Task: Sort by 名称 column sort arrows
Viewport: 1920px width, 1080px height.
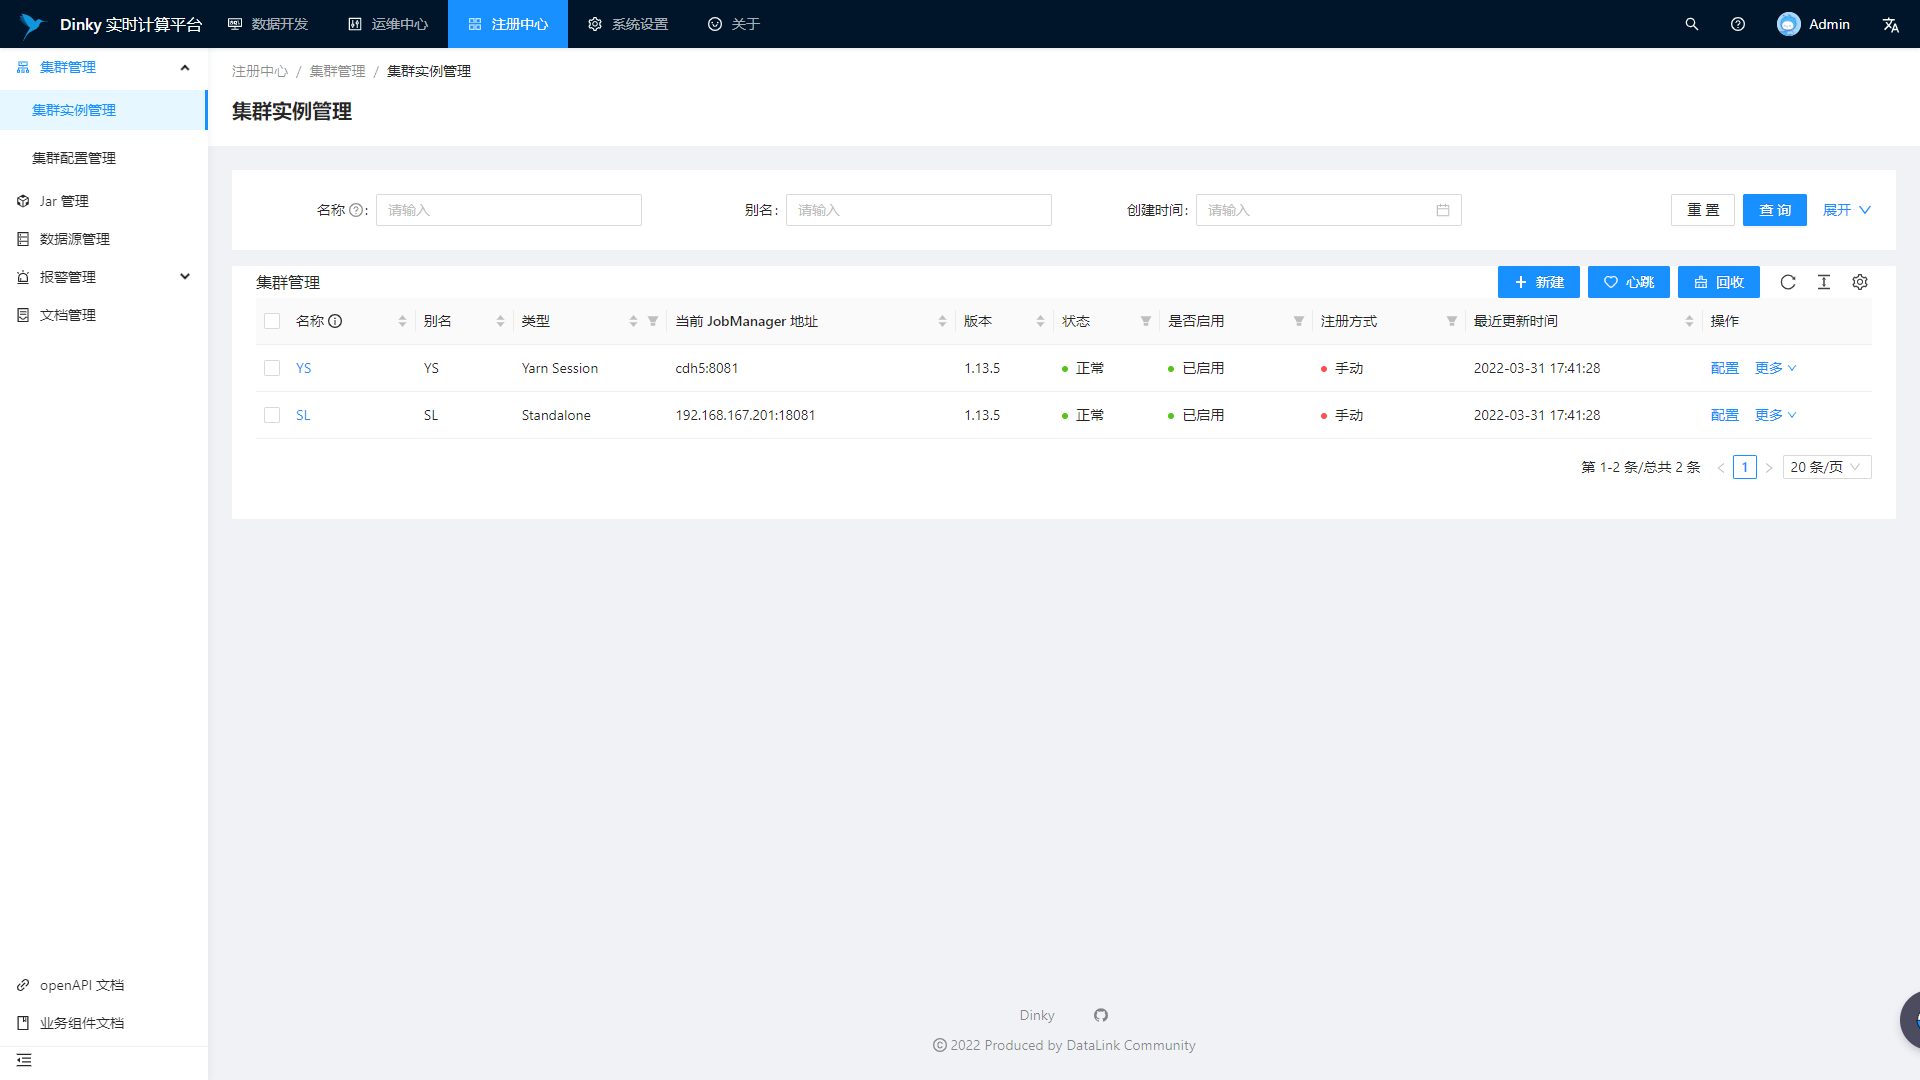Action: tap(402, 321)
